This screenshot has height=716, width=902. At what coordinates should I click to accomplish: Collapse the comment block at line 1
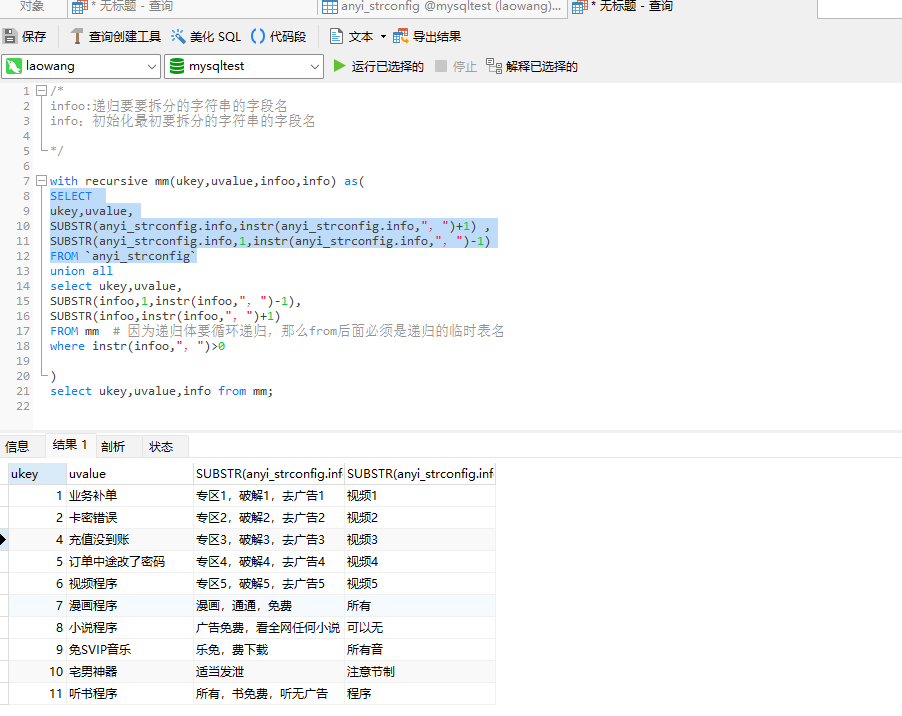pyautogui.click(x=41, y=90)
